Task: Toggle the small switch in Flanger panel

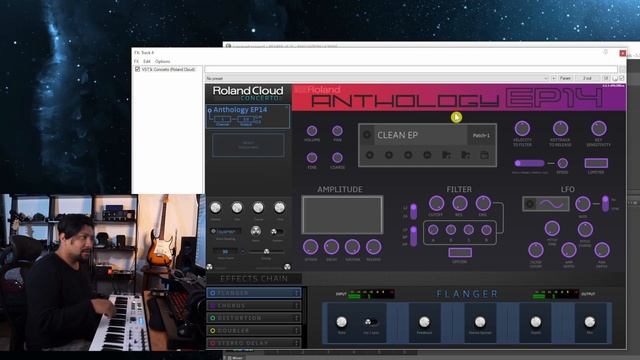Action: point(371,322)
